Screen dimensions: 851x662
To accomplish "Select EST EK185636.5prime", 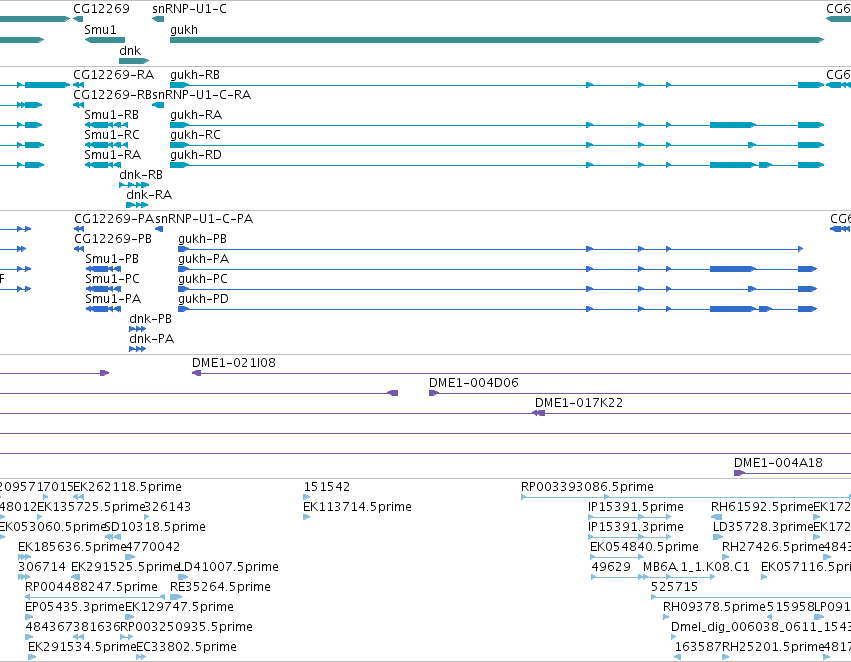I will point(24,557).
